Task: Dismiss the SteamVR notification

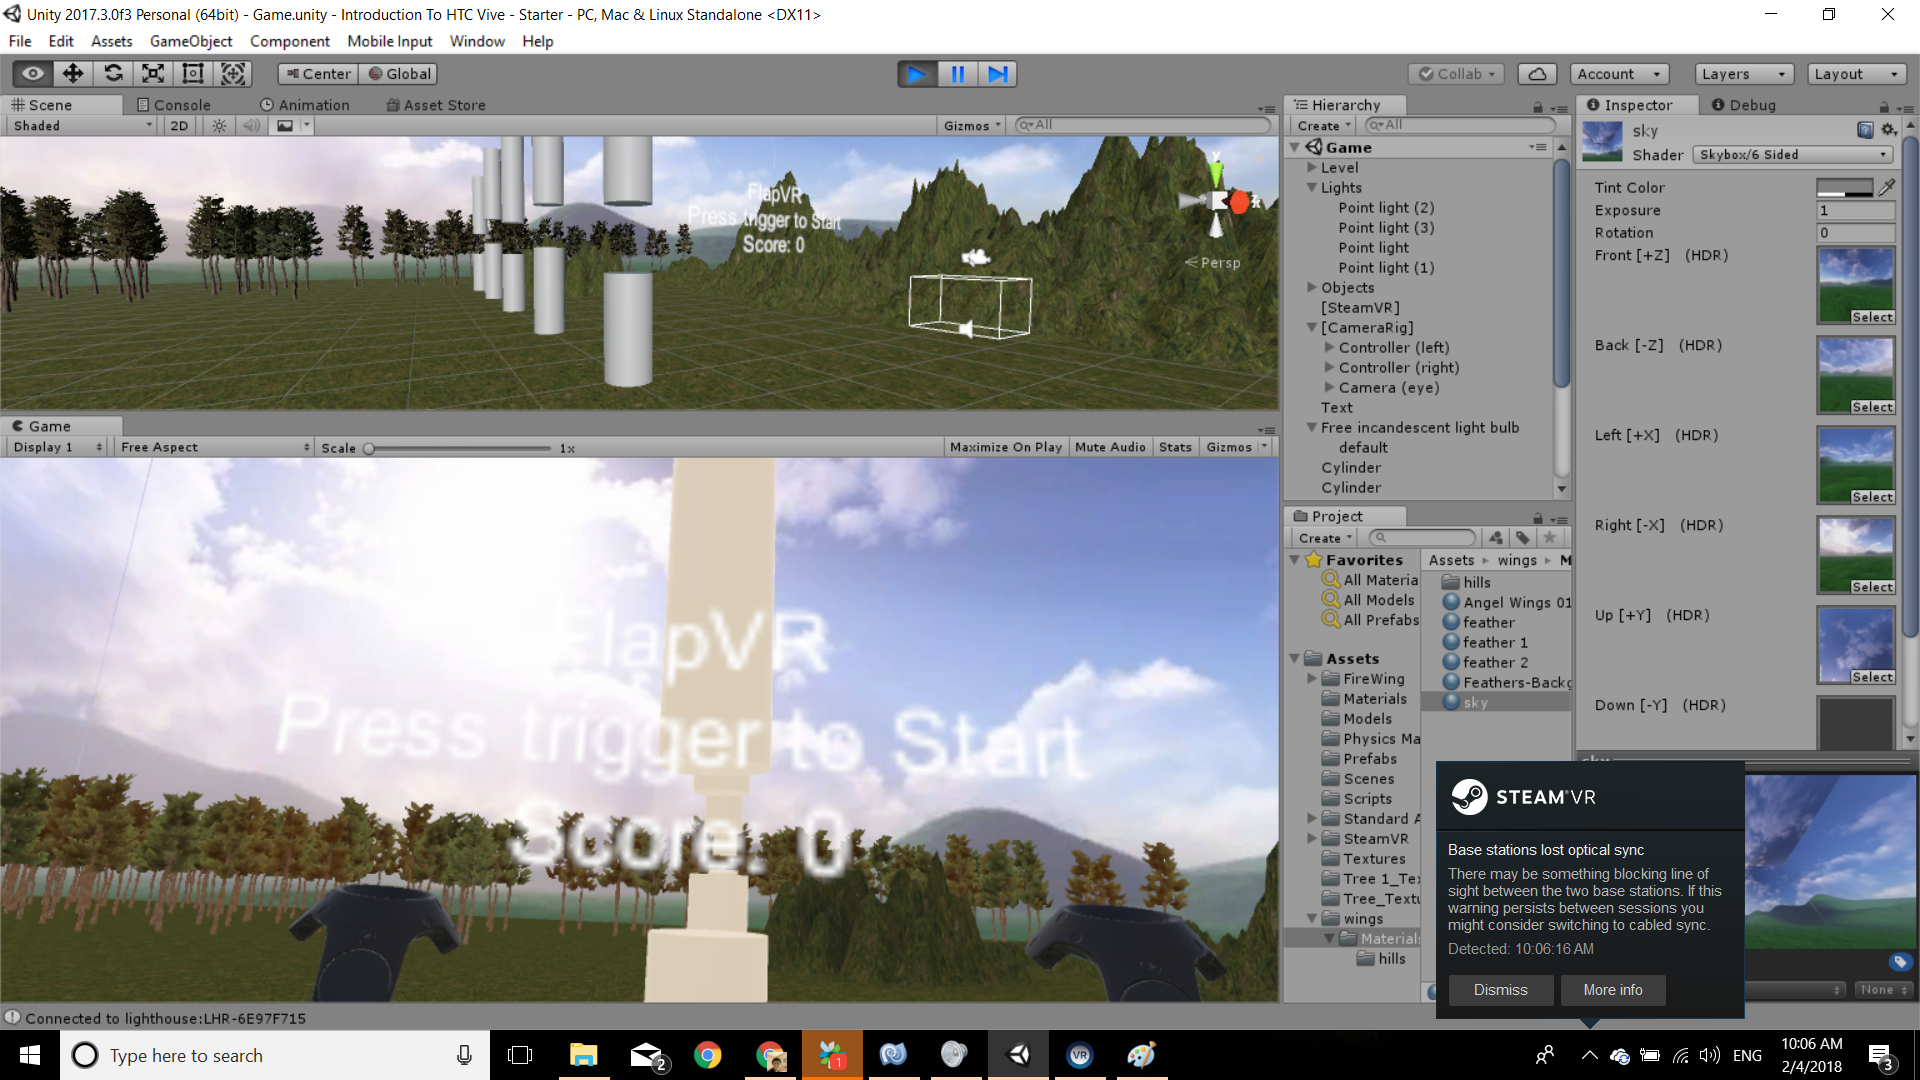Action: tap(1500, 990)
